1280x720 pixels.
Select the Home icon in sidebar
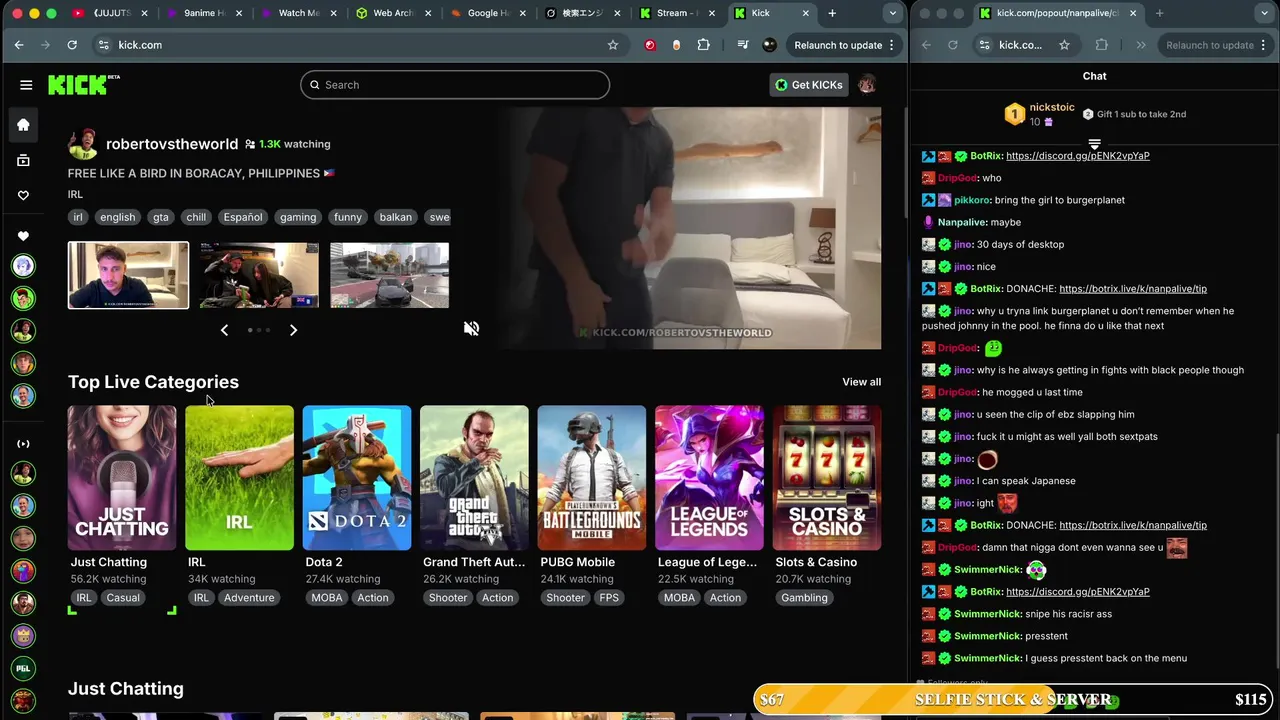(x=23, y=125)
